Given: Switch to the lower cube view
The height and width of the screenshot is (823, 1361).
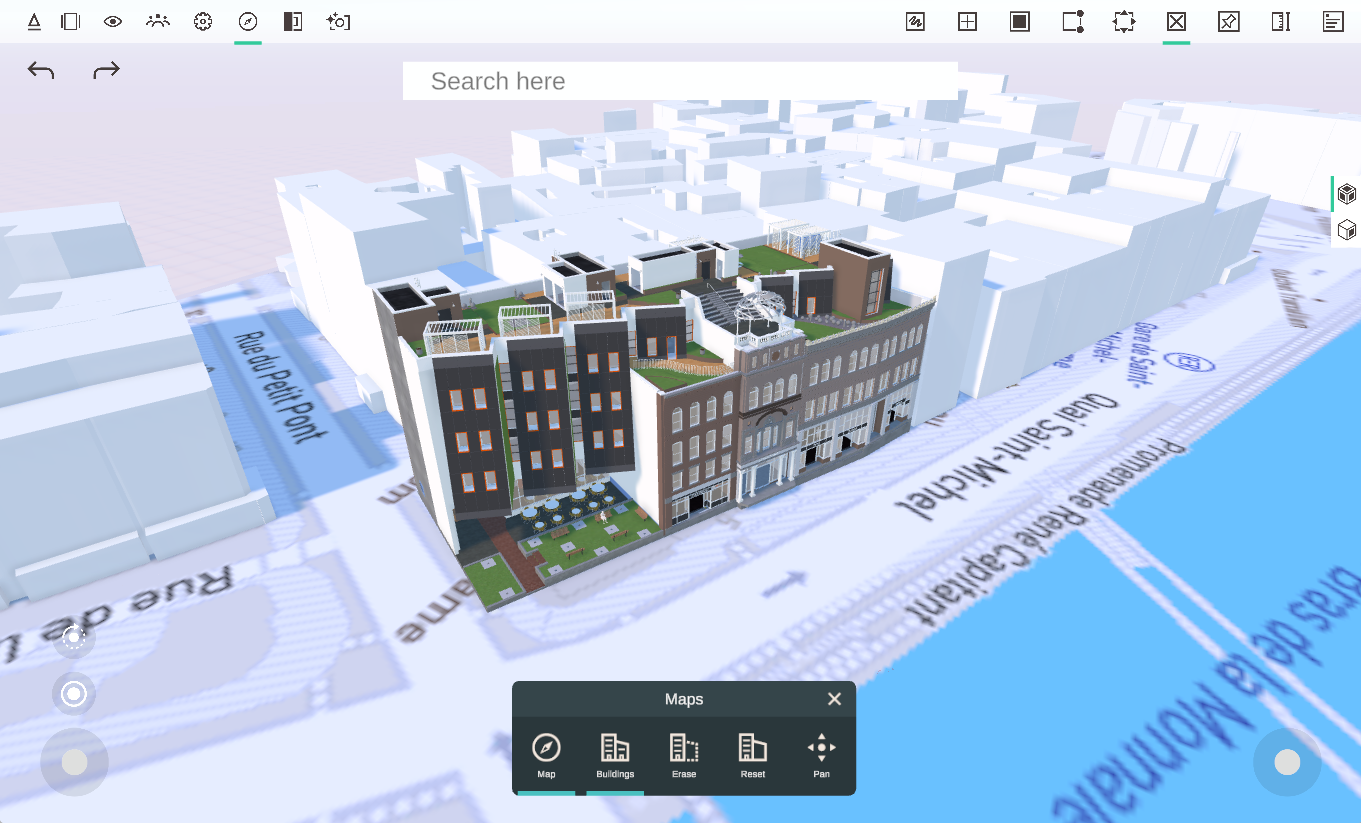Looking at the screenshot, I should click(1347, 230).
